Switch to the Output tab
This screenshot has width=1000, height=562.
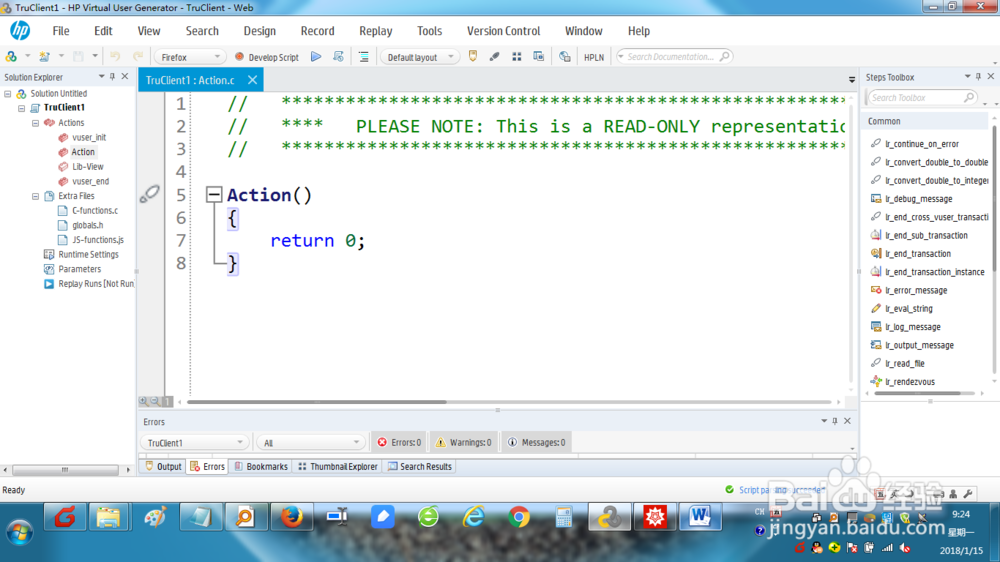pos(163,466)
